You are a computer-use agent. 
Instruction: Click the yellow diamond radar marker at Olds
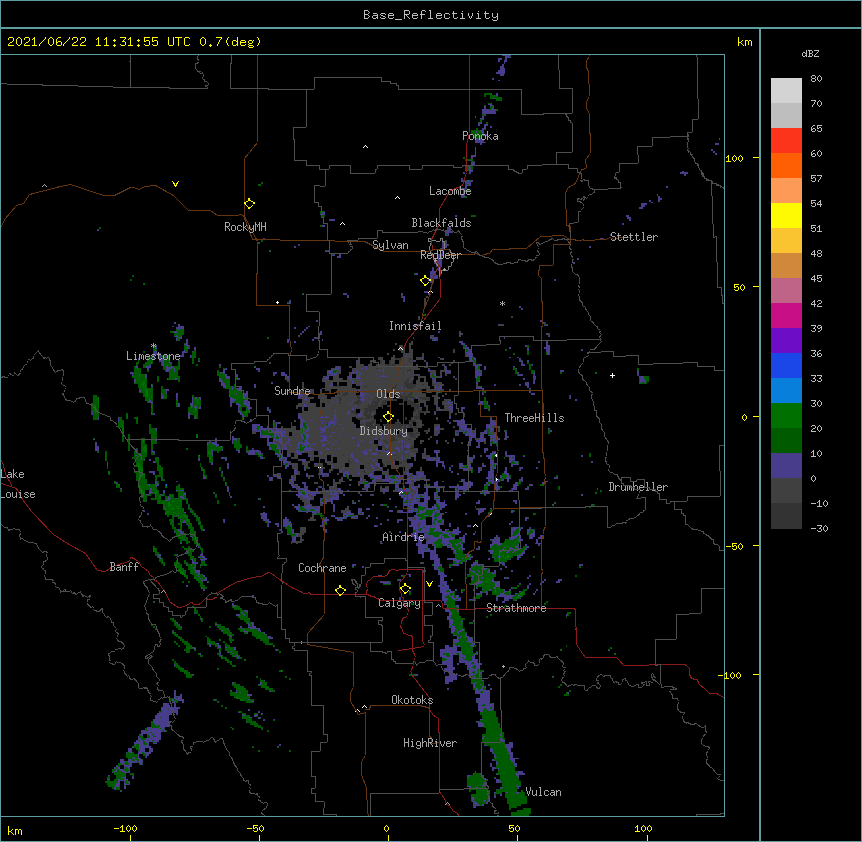pos(388,417)
